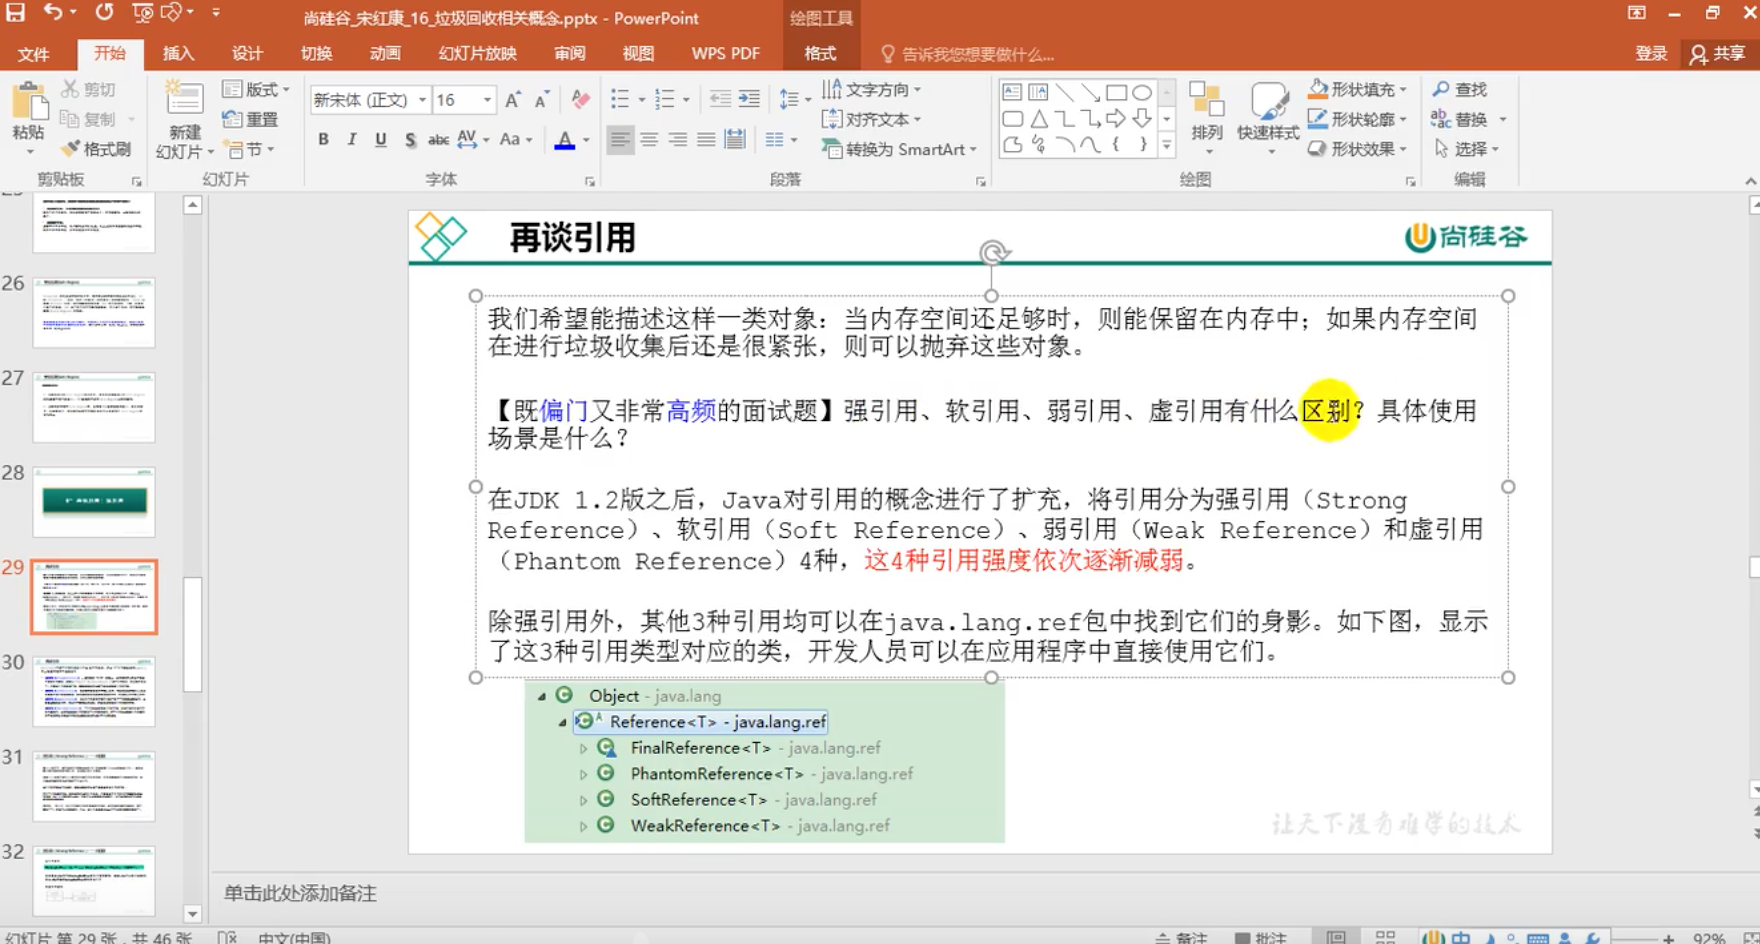Open the 文字方向 text direction dropdown

(871, 89)
